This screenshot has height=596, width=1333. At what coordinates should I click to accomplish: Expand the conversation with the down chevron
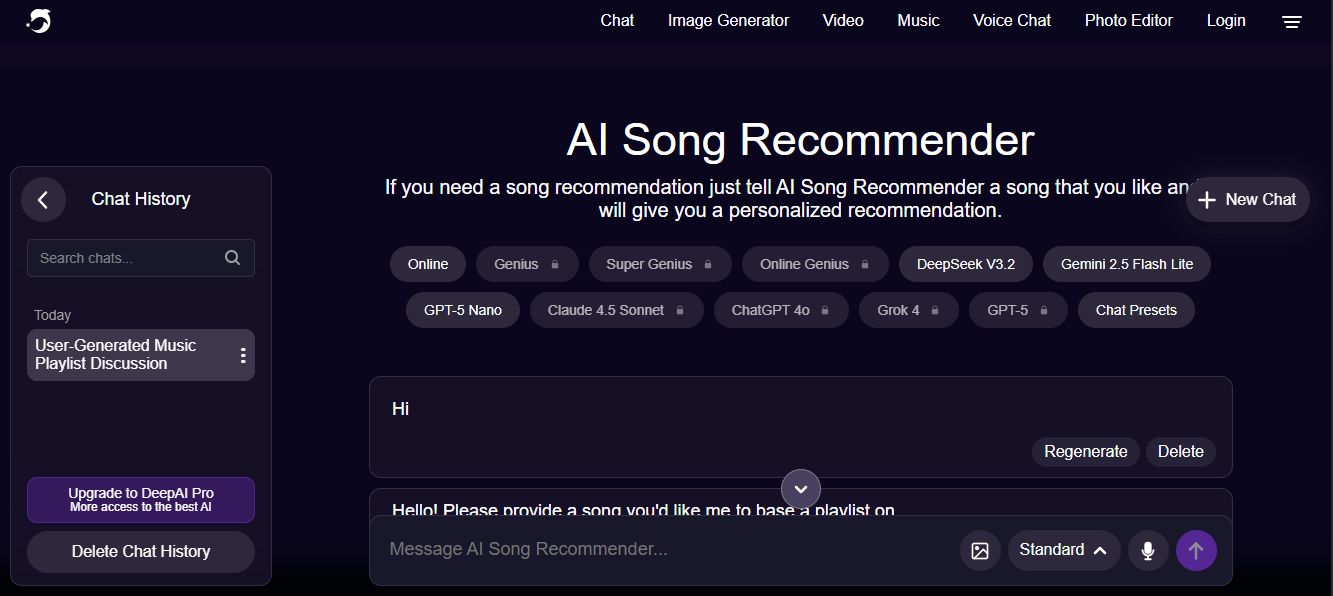(800, 488)
